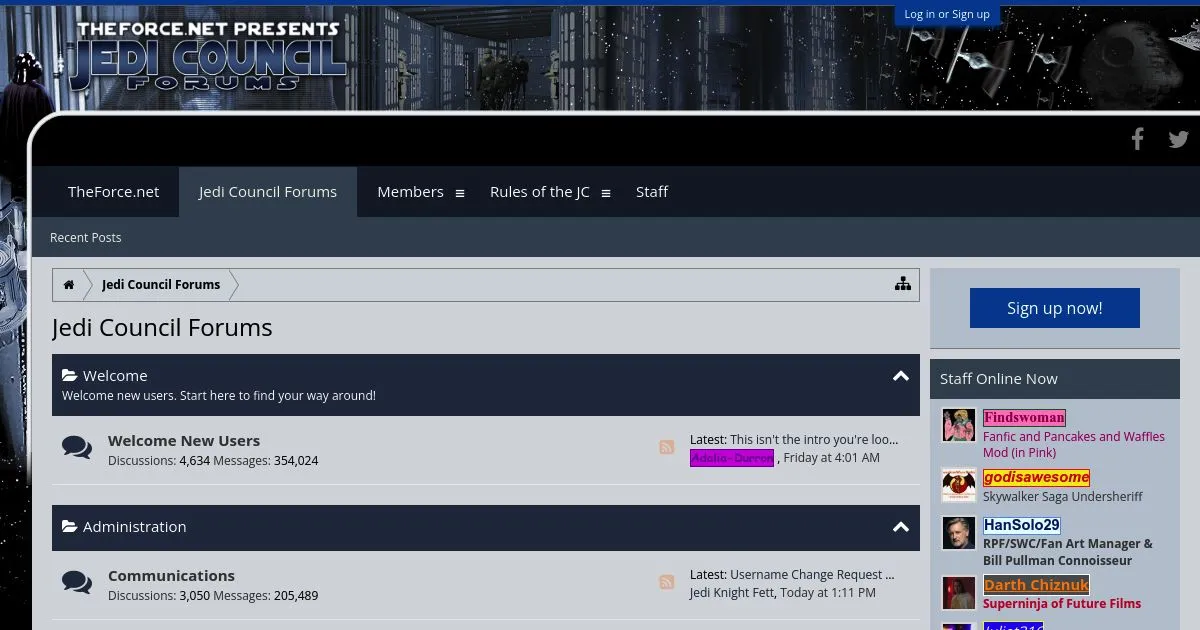Click the "Today at 1:11 PM" timestamp
The width and height of the screenshot is (1200, 630).
(x=828, y=593)
